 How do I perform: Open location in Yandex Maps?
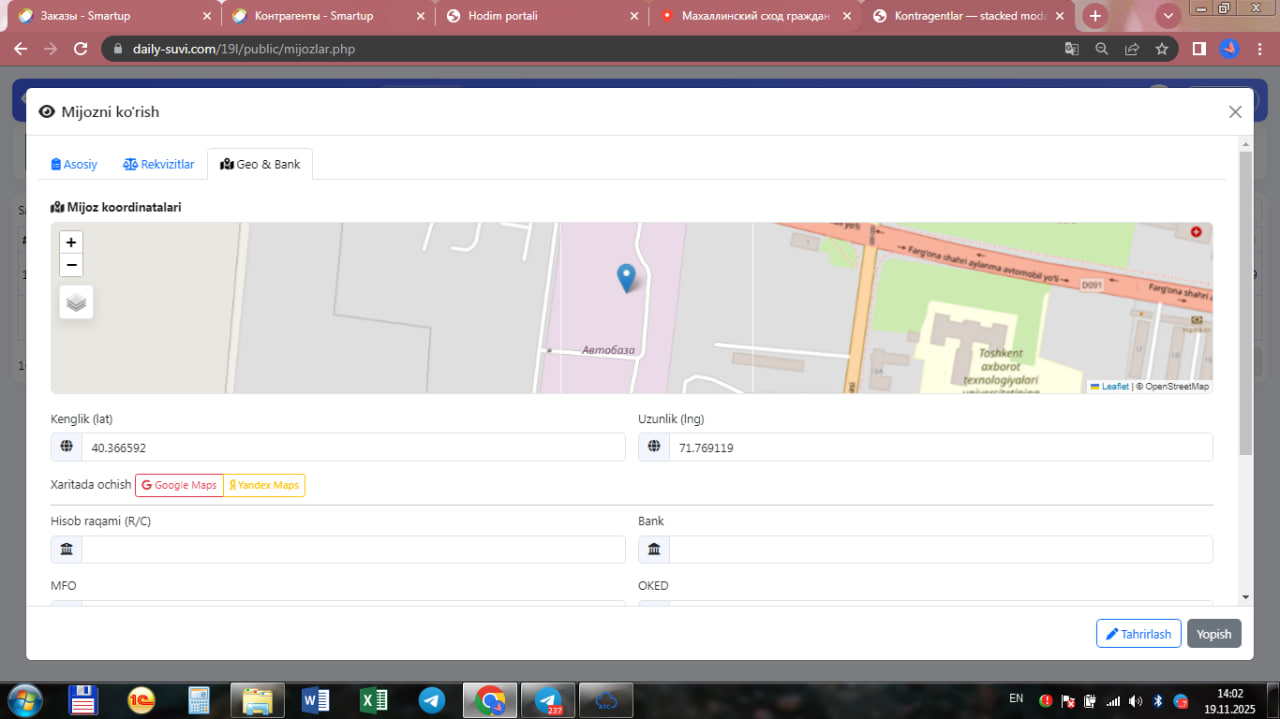(x=264, y=485)
